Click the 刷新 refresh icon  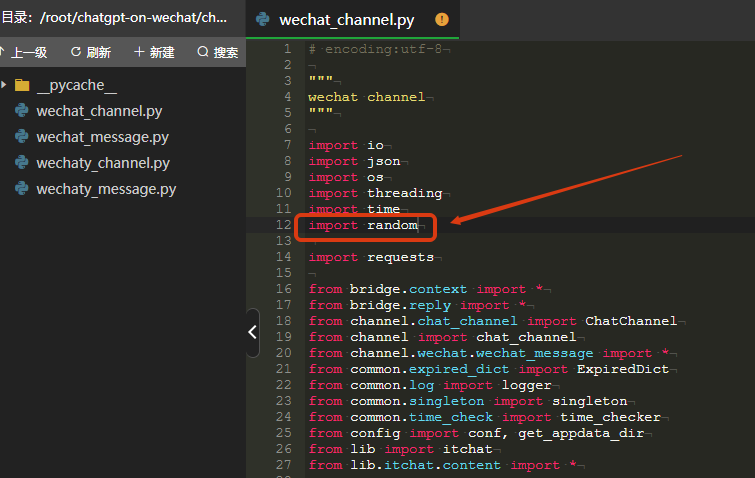76,52
